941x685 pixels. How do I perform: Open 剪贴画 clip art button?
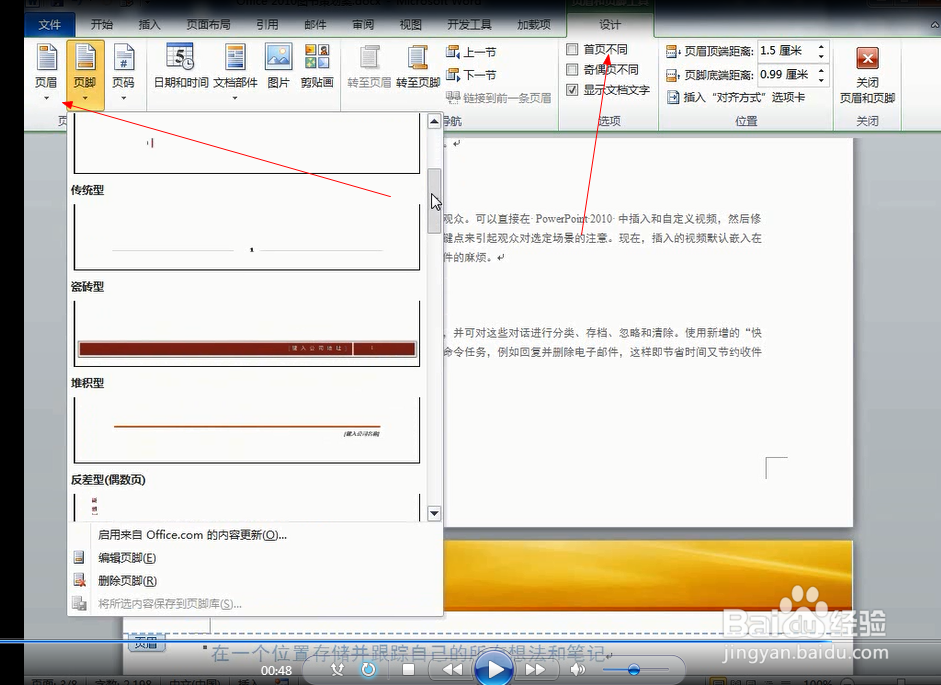pos(317,66)
